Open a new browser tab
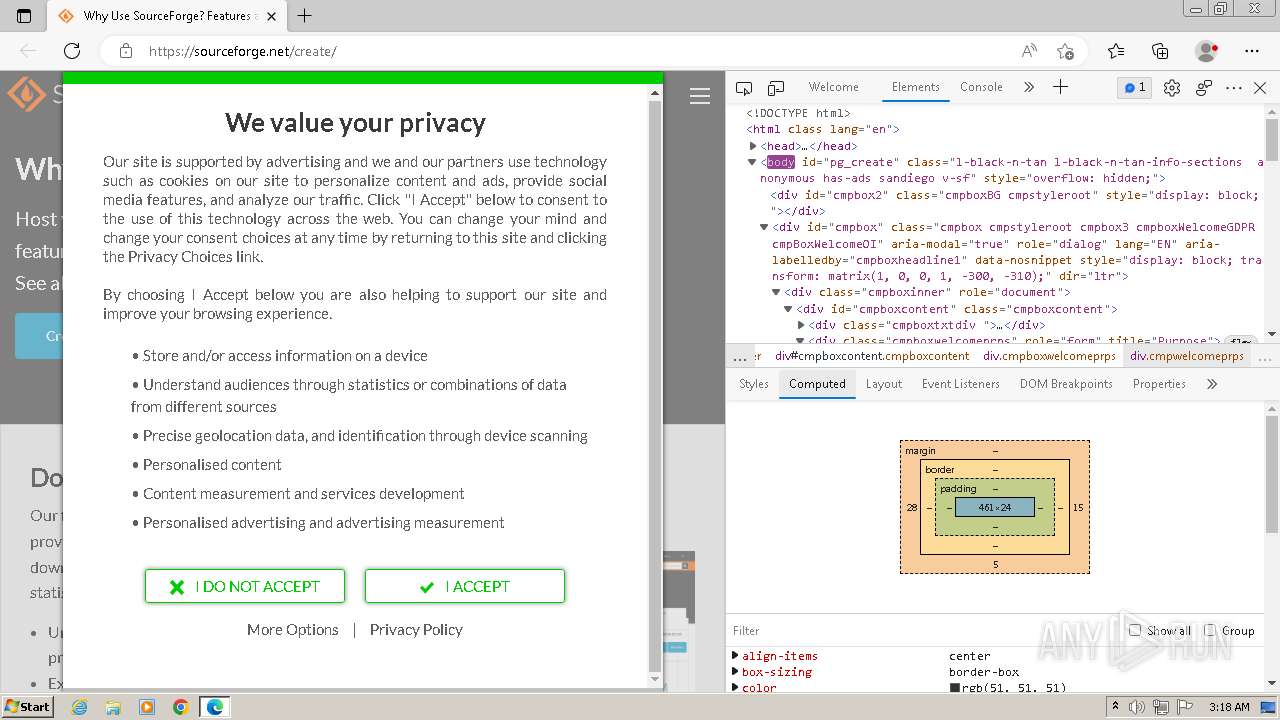 305,16
